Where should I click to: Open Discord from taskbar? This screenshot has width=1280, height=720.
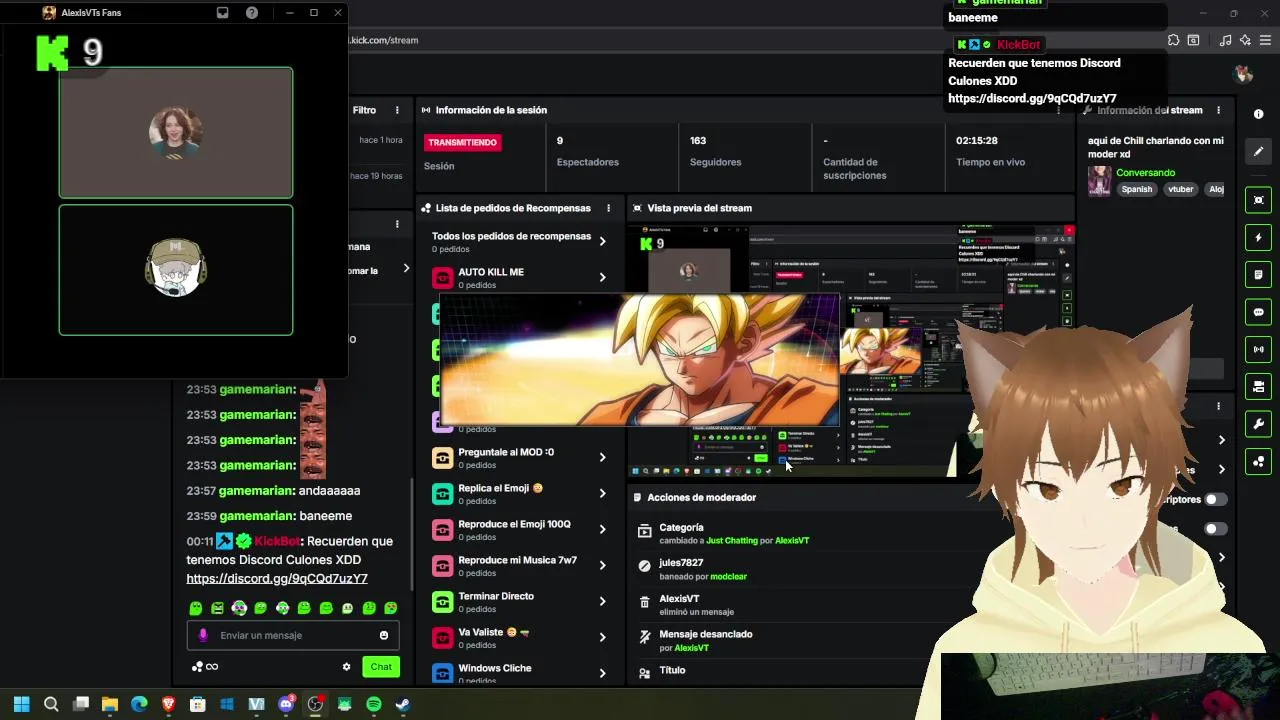286,704
